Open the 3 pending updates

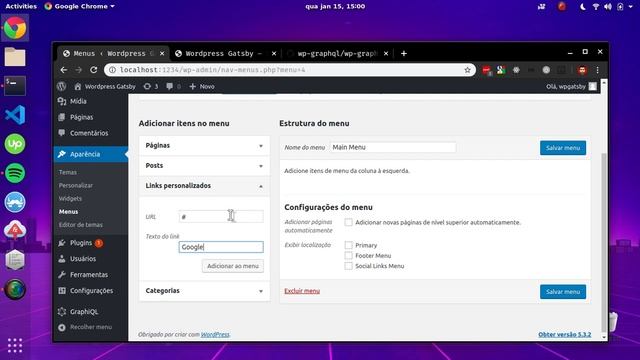151,86
